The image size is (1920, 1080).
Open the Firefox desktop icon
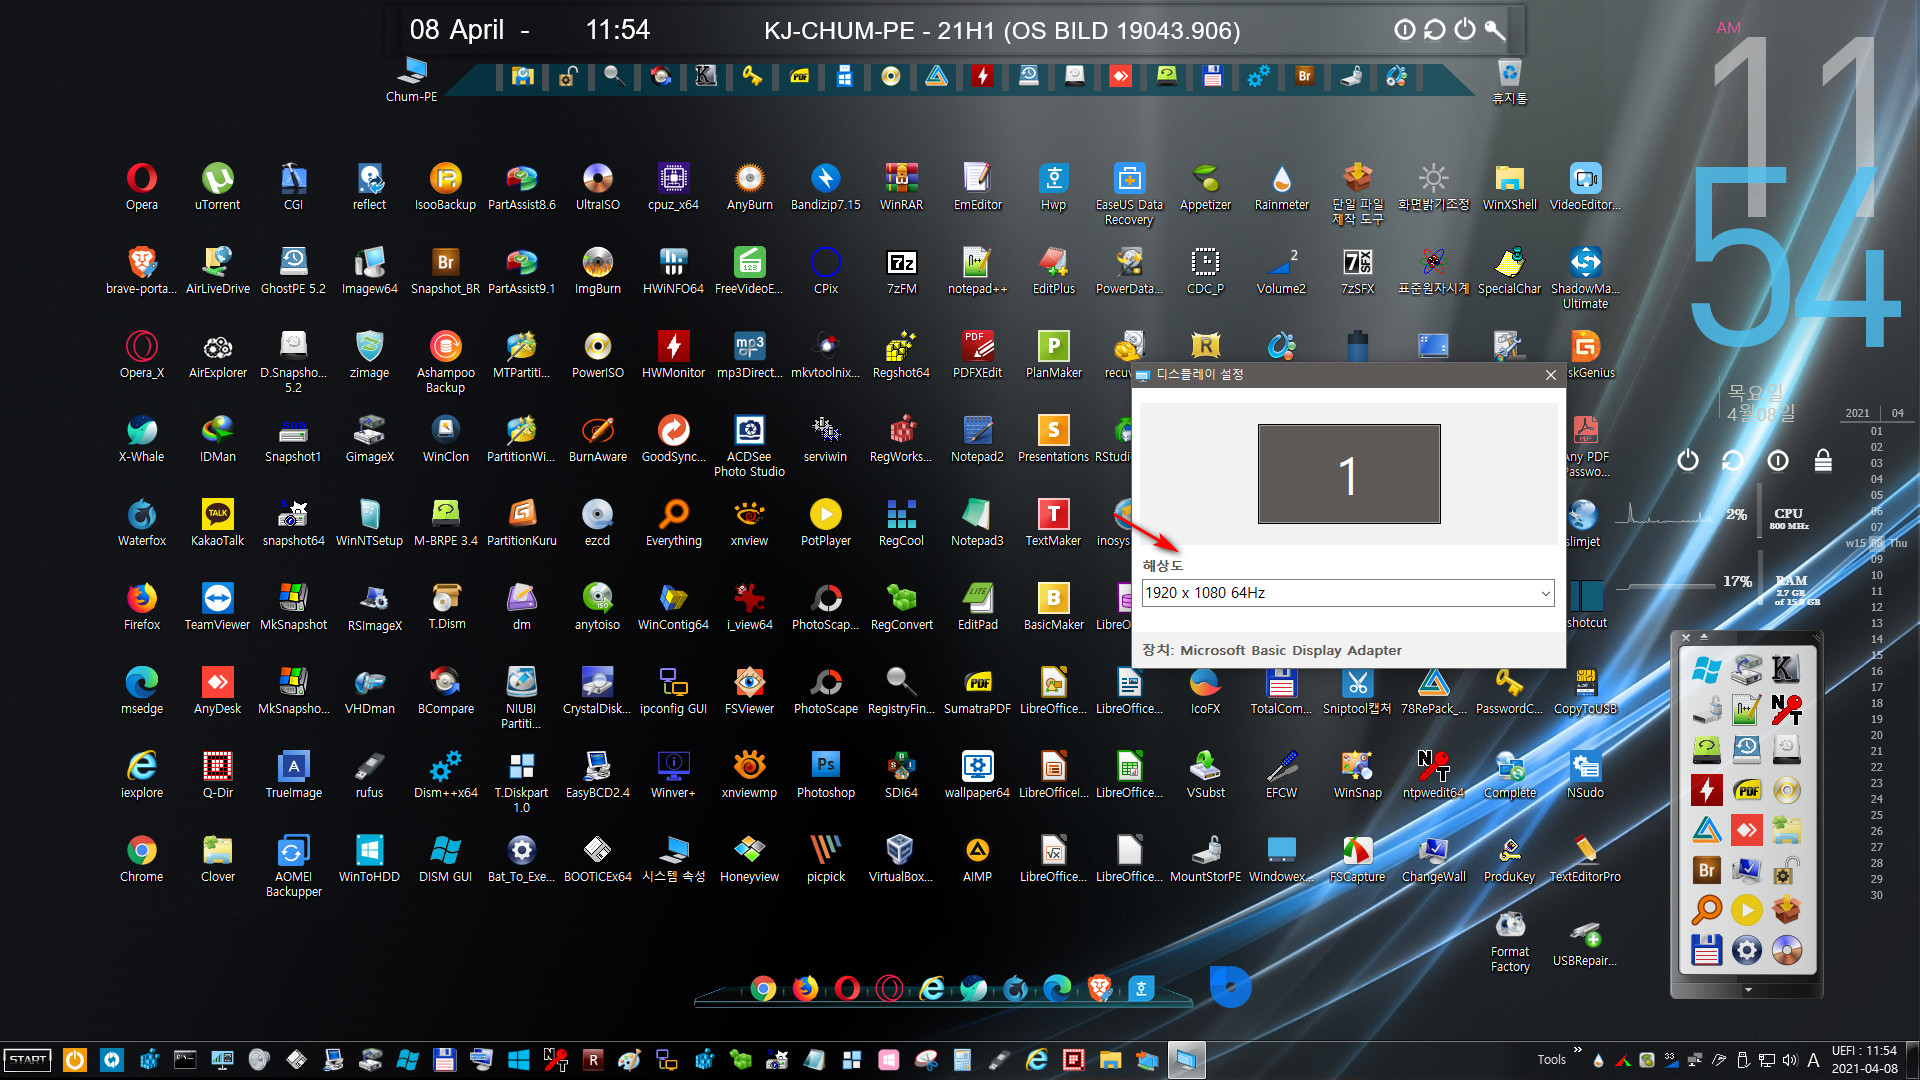coord(141,606)
